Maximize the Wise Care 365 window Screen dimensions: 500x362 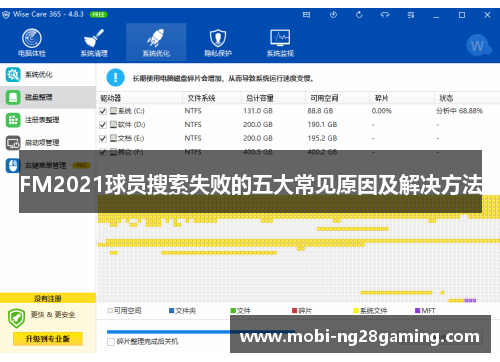coord(462,15)
